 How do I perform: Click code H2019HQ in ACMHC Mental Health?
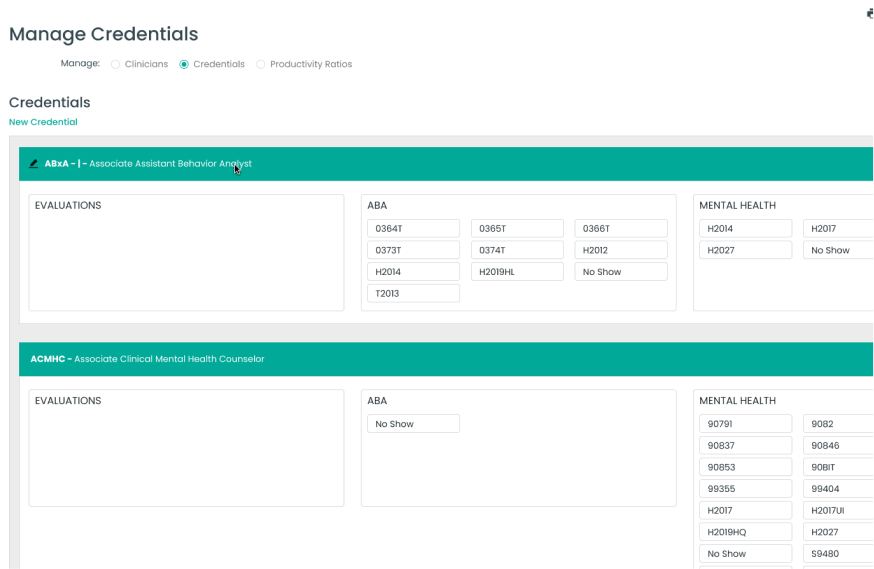click(x=746, y=532)
